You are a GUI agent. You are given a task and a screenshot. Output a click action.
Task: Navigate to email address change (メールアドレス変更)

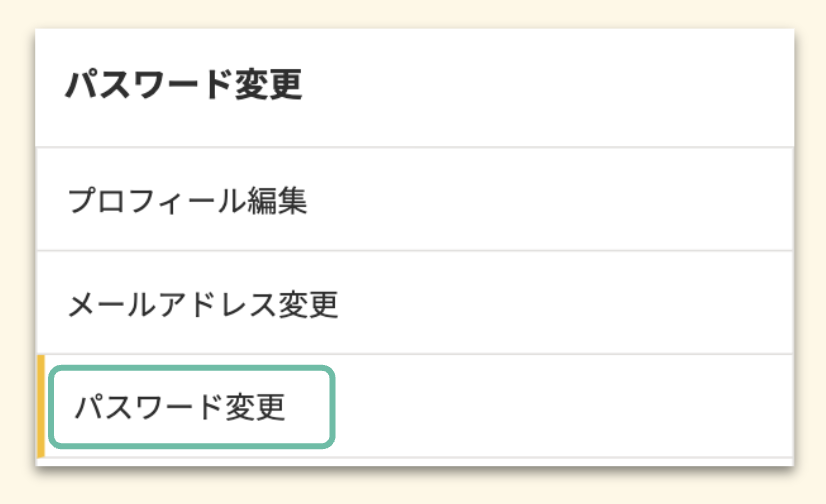203,303
